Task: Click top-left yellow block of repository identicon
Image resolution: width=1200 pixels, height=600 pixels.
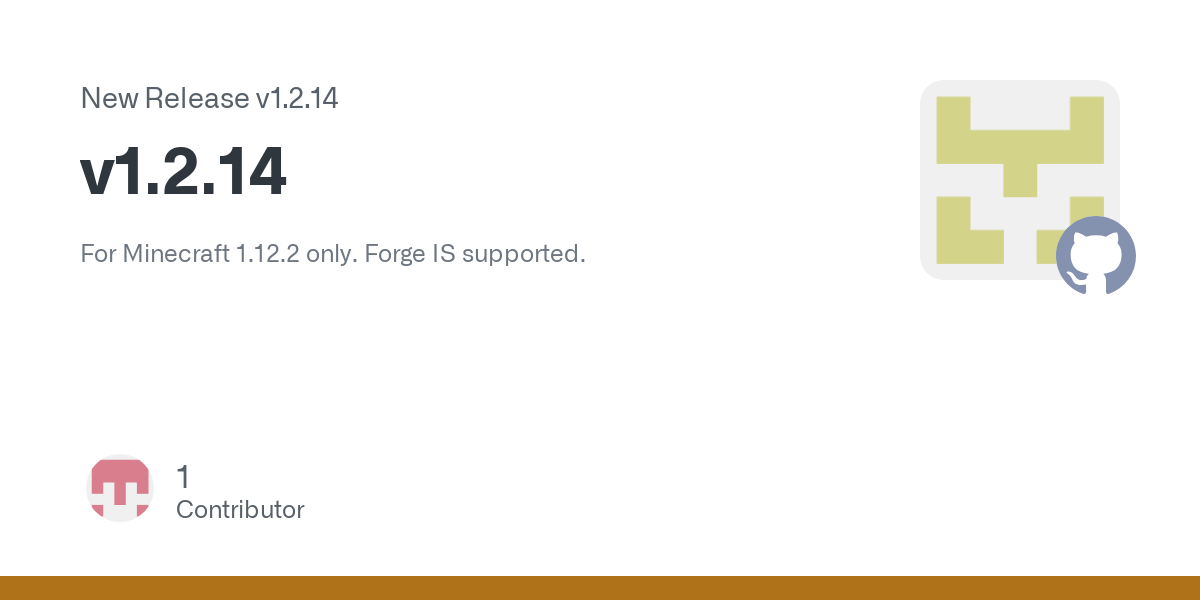Action: point(953,130)
